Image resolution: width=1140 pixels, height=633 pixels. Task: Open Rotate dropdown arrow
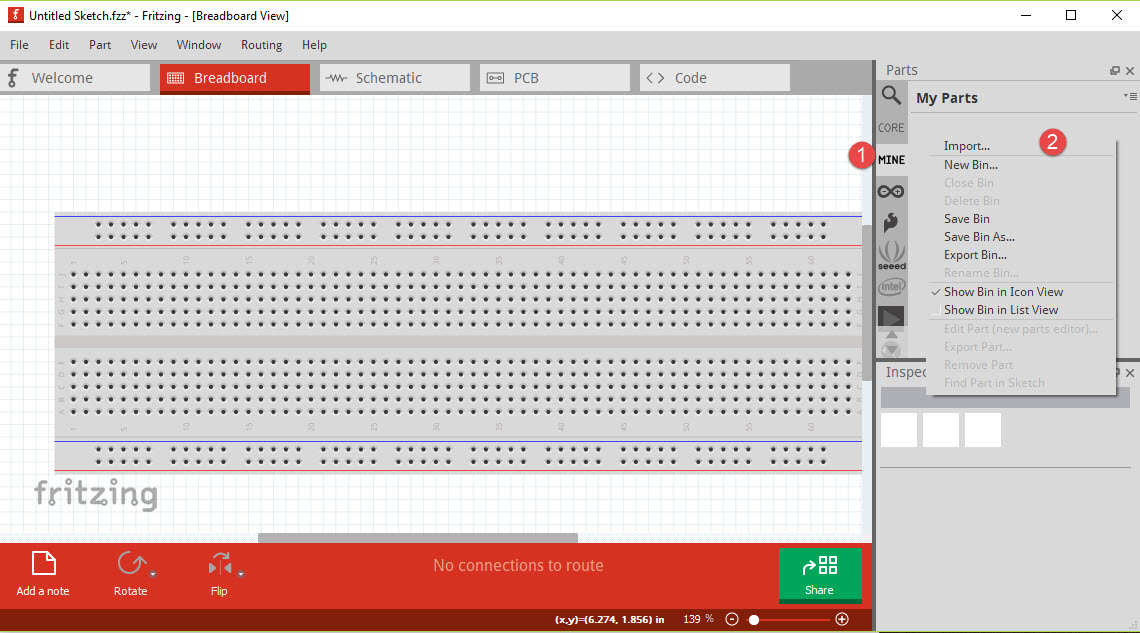[153, 574]
